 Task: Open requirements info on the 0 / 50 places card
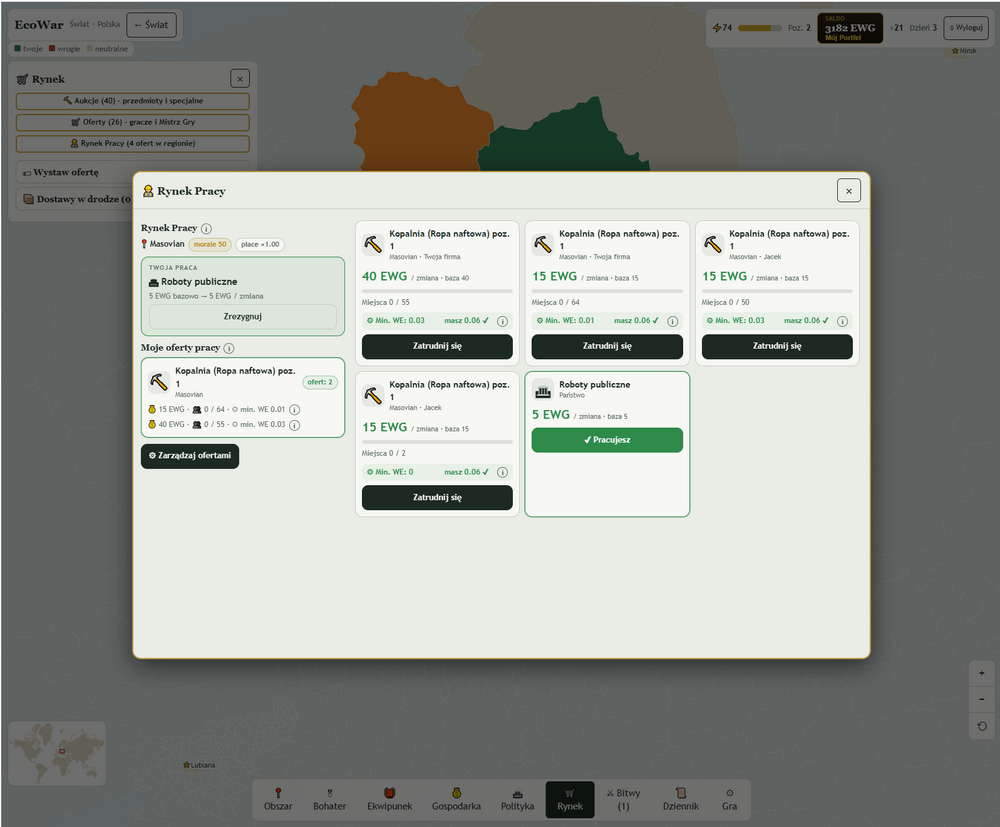(x=842, y=321)
